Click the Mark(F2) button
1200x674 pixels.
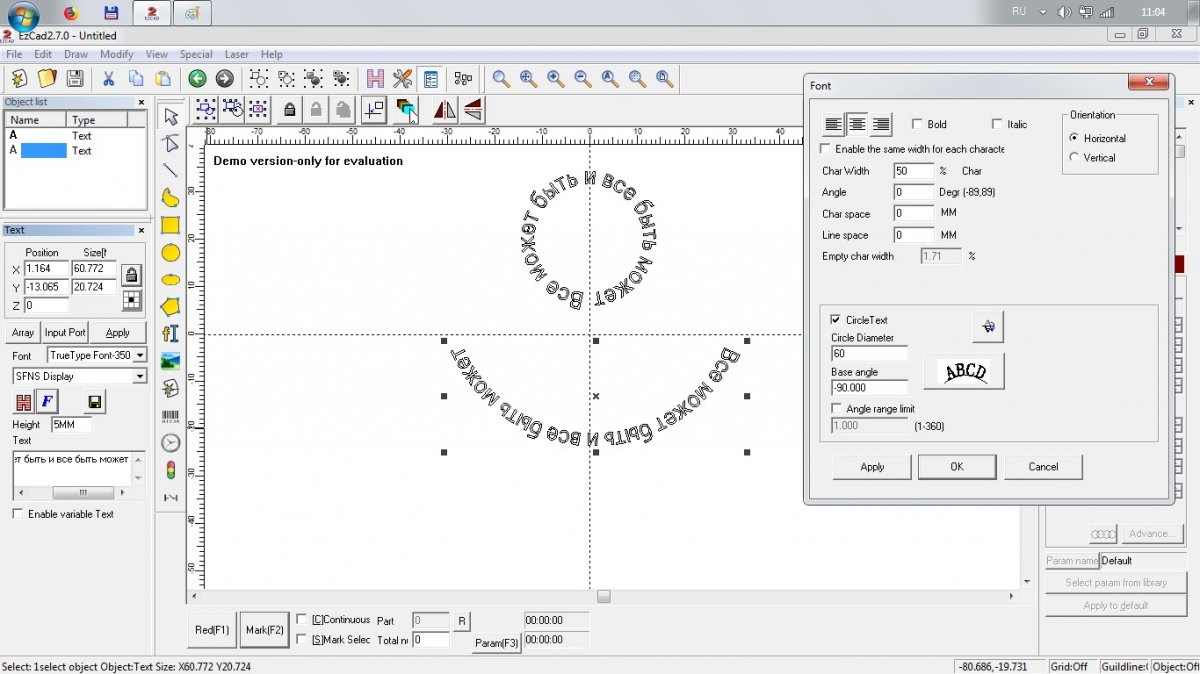[265, 630]
